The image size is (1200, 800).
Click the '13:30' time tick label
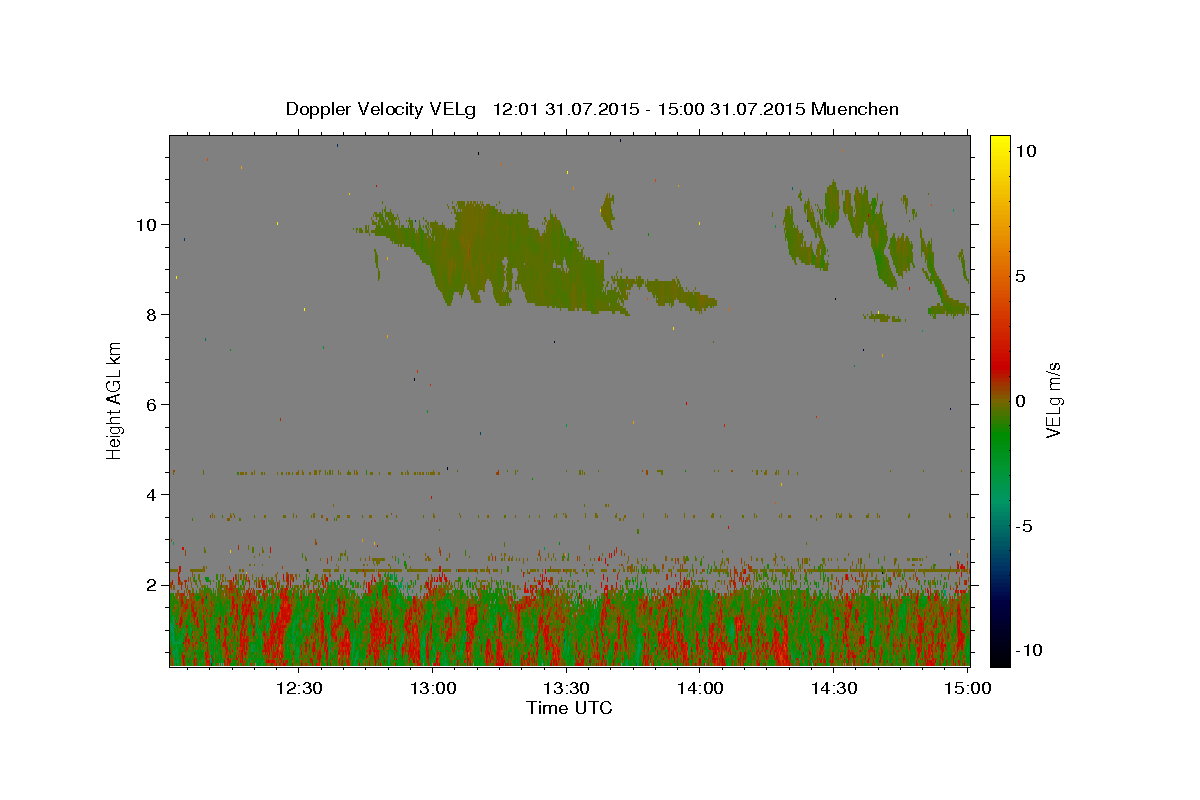566,688
